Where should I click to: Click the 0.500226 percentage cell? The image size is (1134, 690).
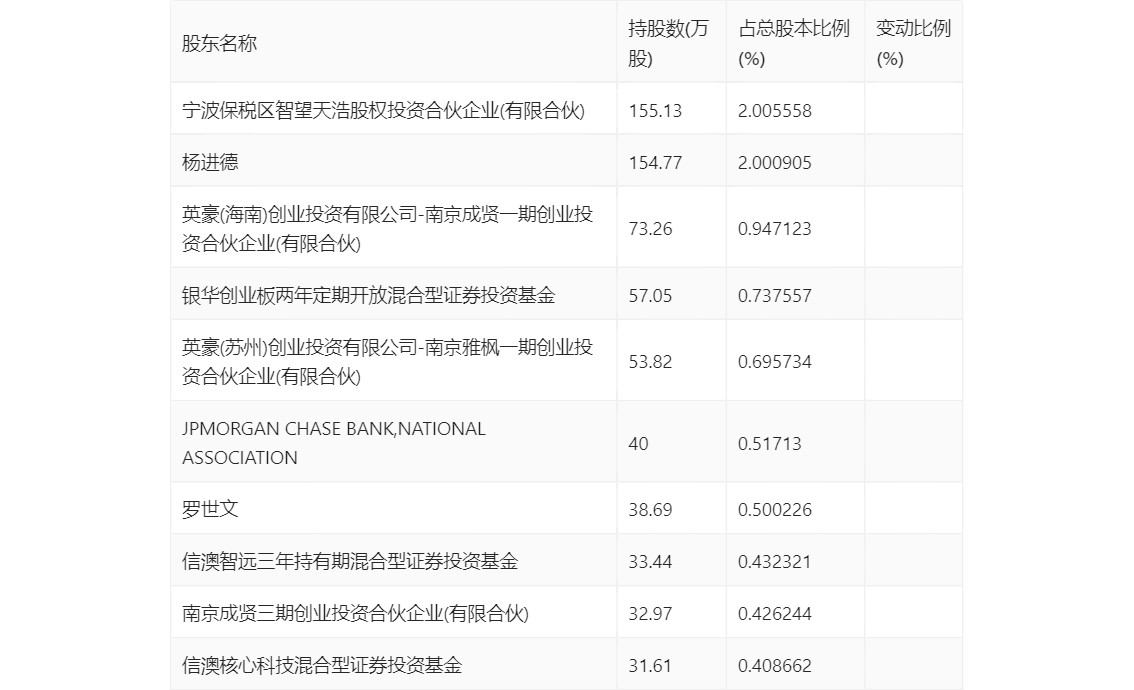[775, 510]
